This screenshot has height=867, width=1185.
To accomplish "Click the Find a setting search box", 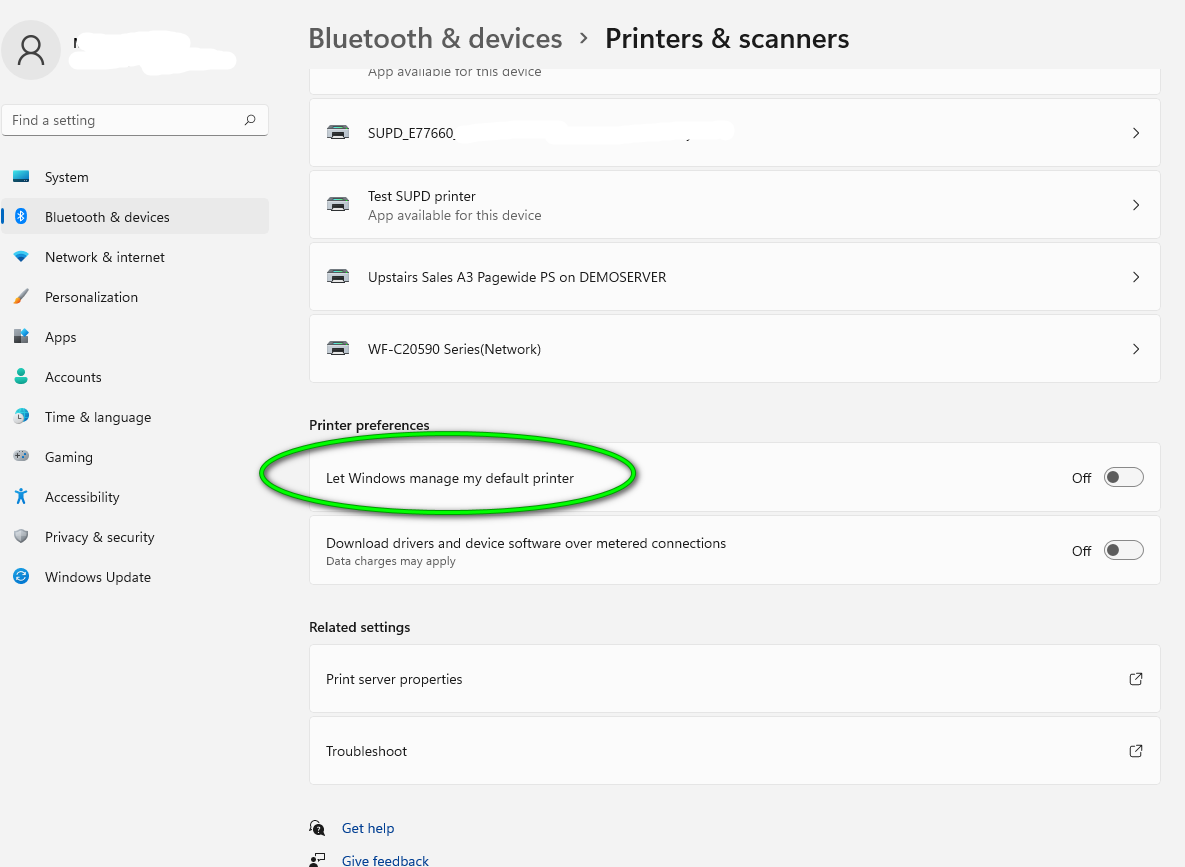I will [135, 119].
